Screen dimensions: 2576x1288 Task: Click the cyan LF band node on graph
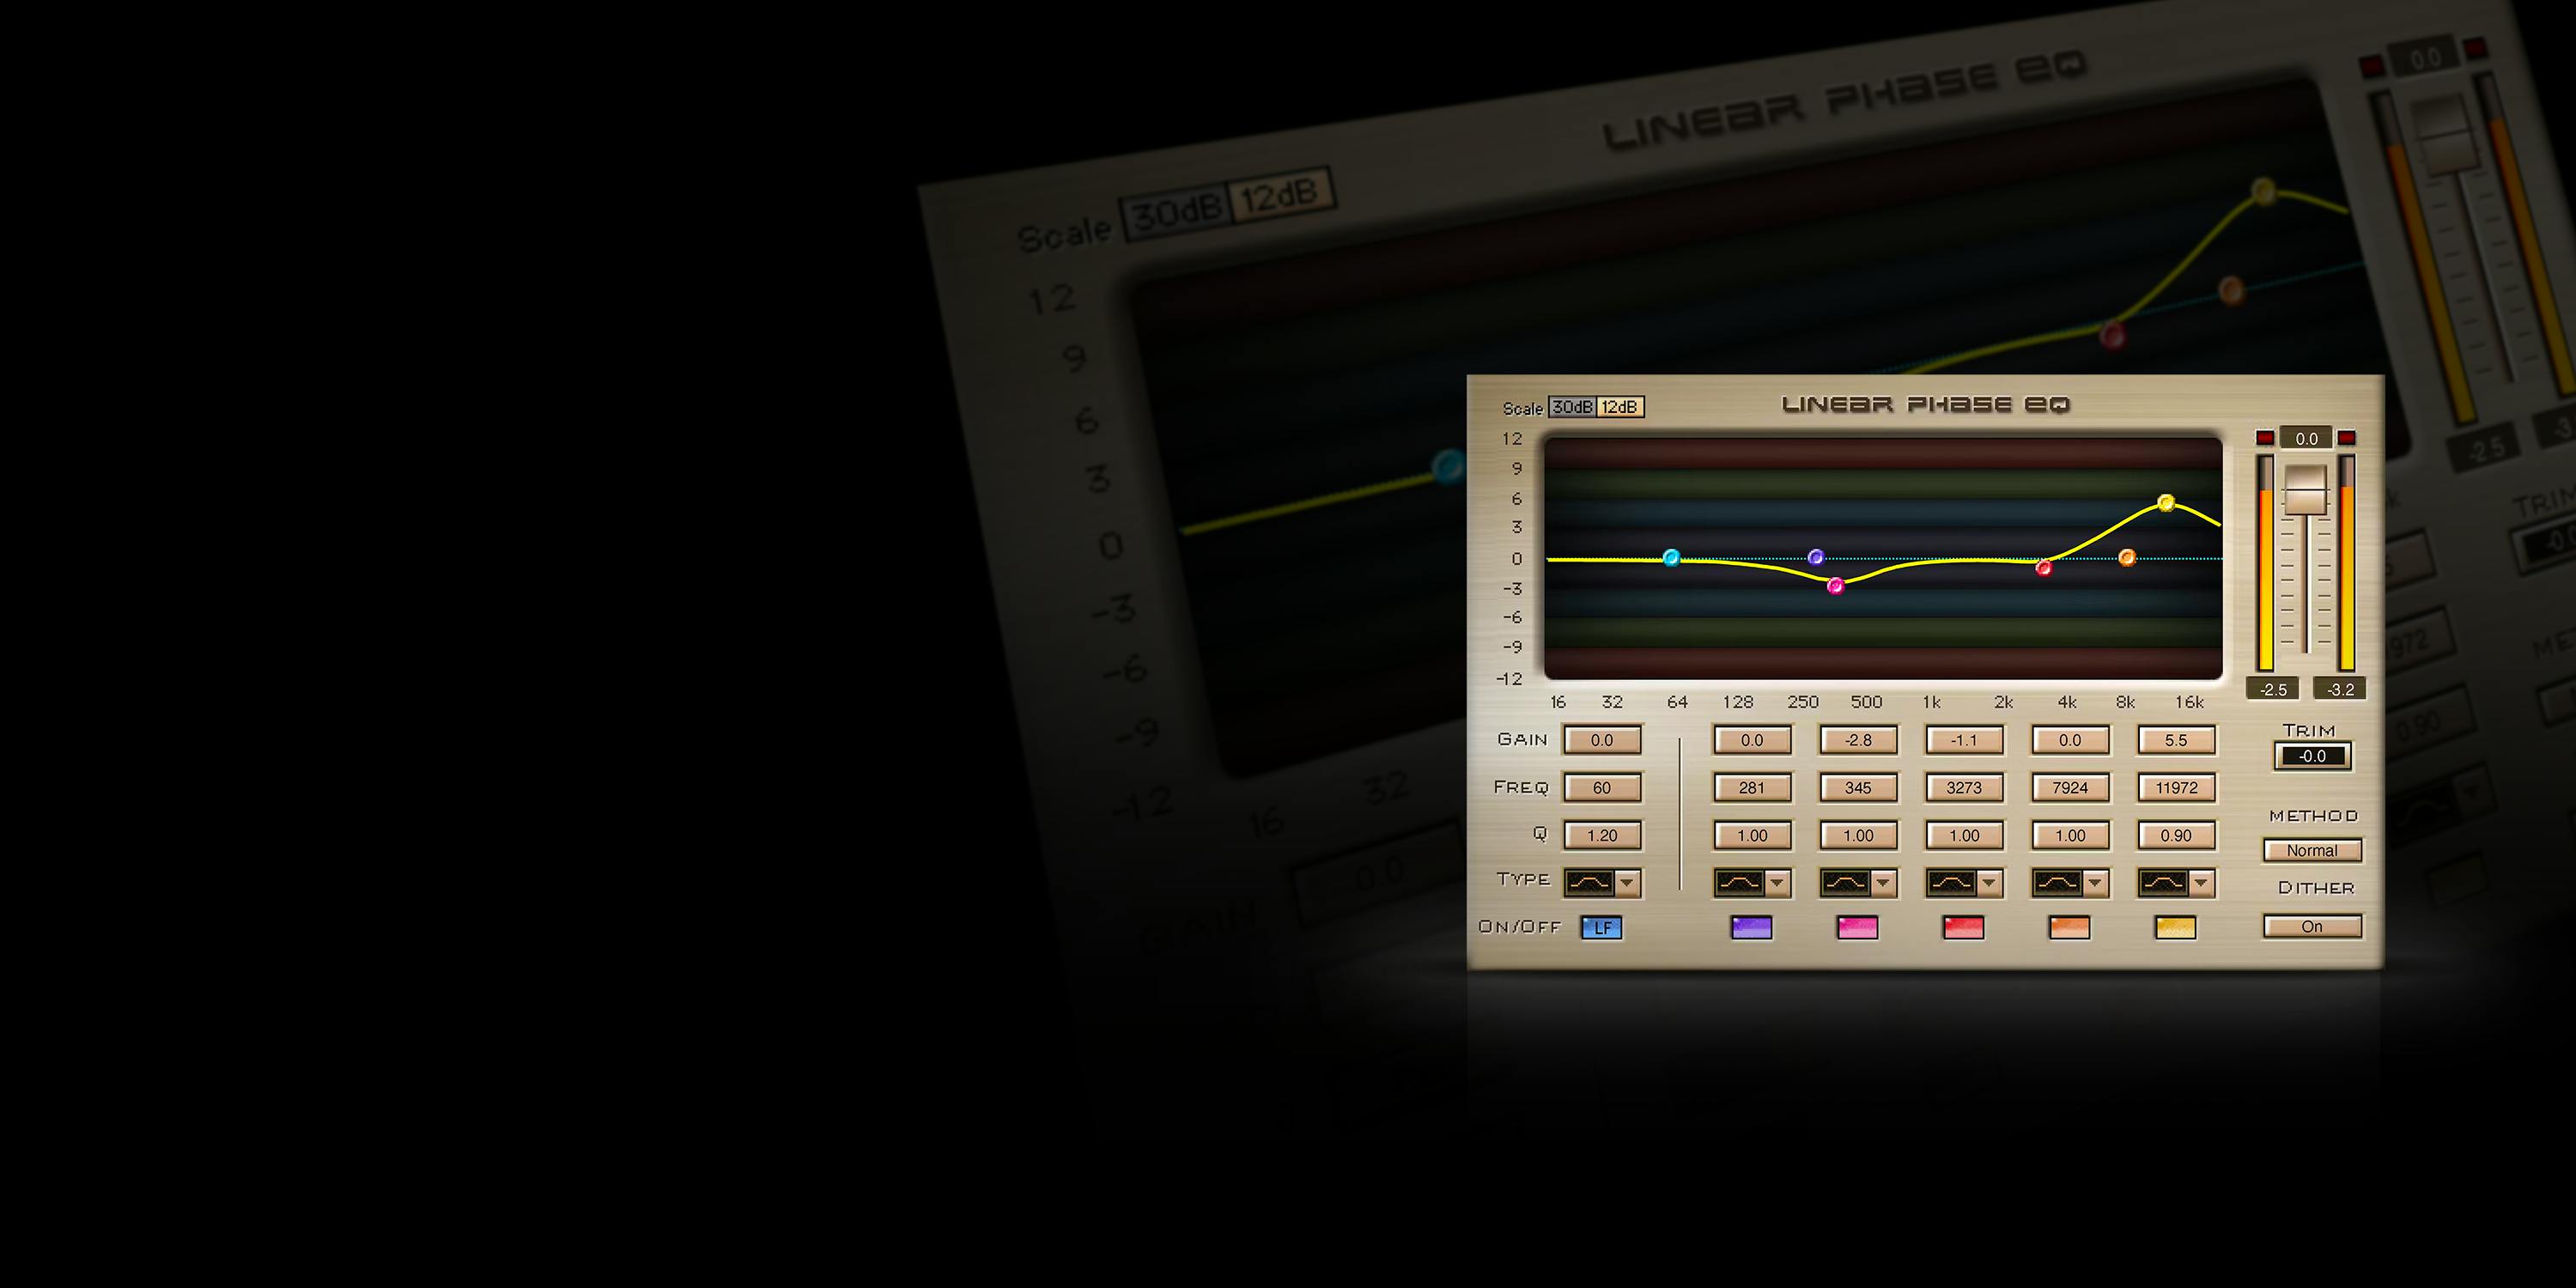click(1671, 558)
